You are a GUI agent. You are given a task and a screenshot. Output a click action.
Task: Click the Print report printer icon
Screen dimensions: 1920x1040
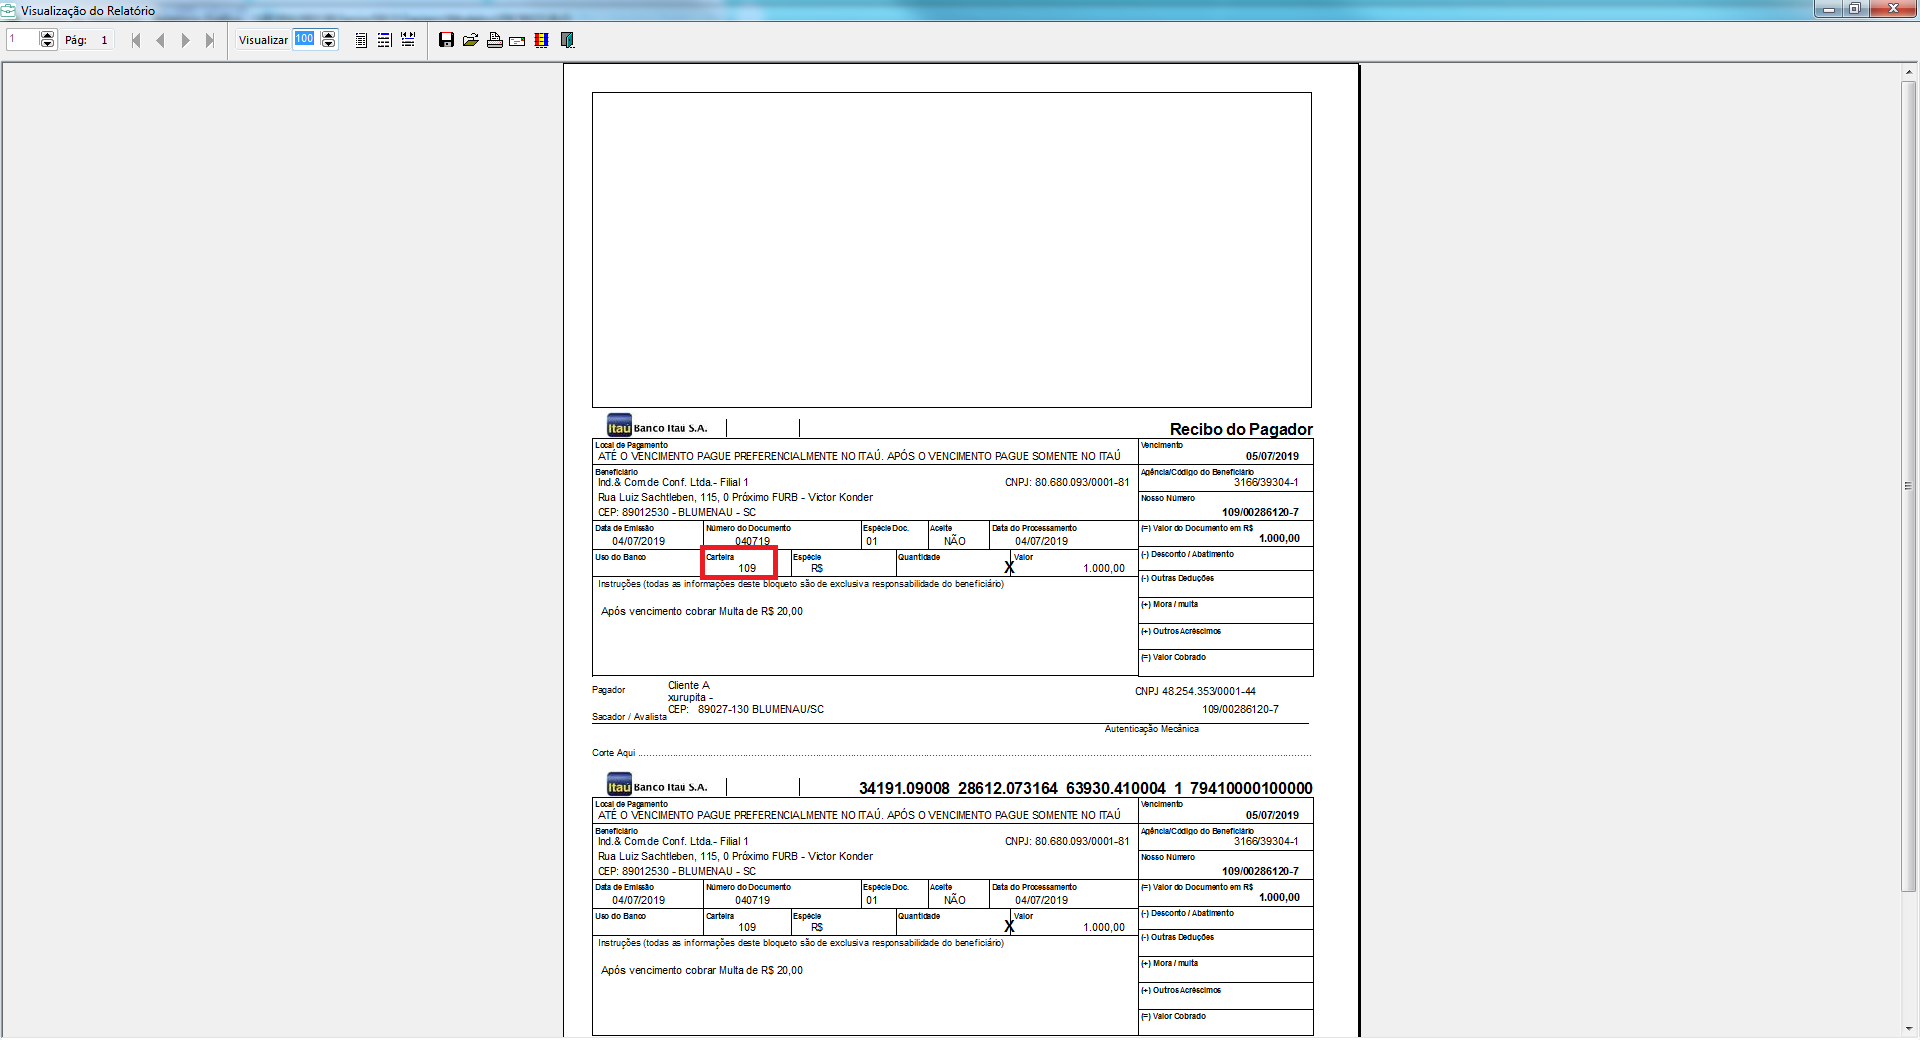coord(494,40)
